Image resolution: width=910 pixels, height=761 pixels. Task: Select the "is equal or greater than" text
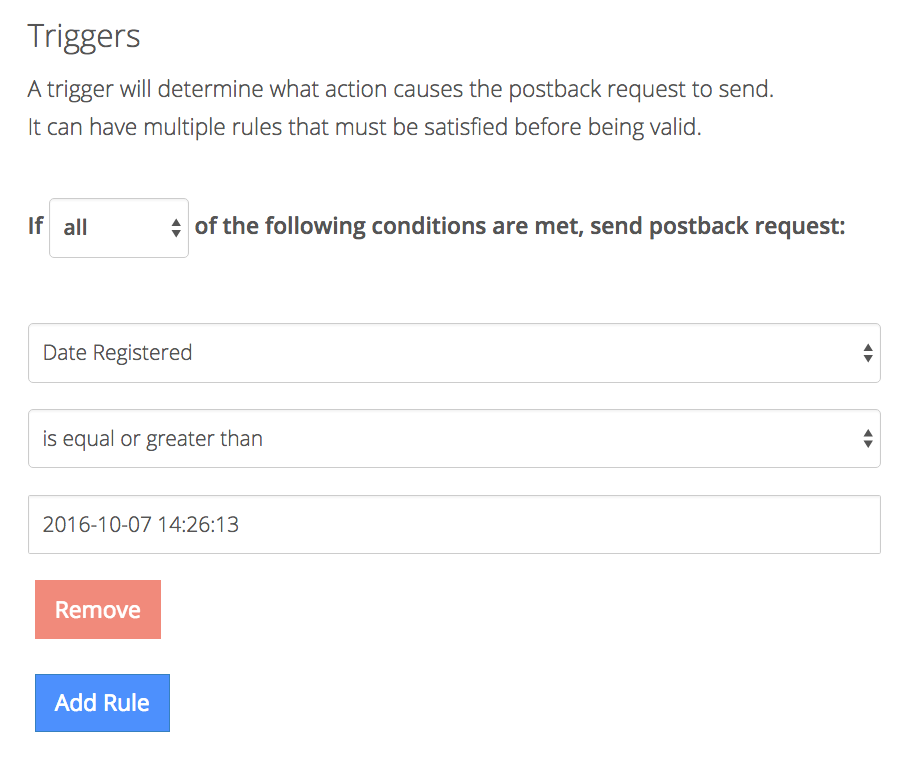[152, 439]
